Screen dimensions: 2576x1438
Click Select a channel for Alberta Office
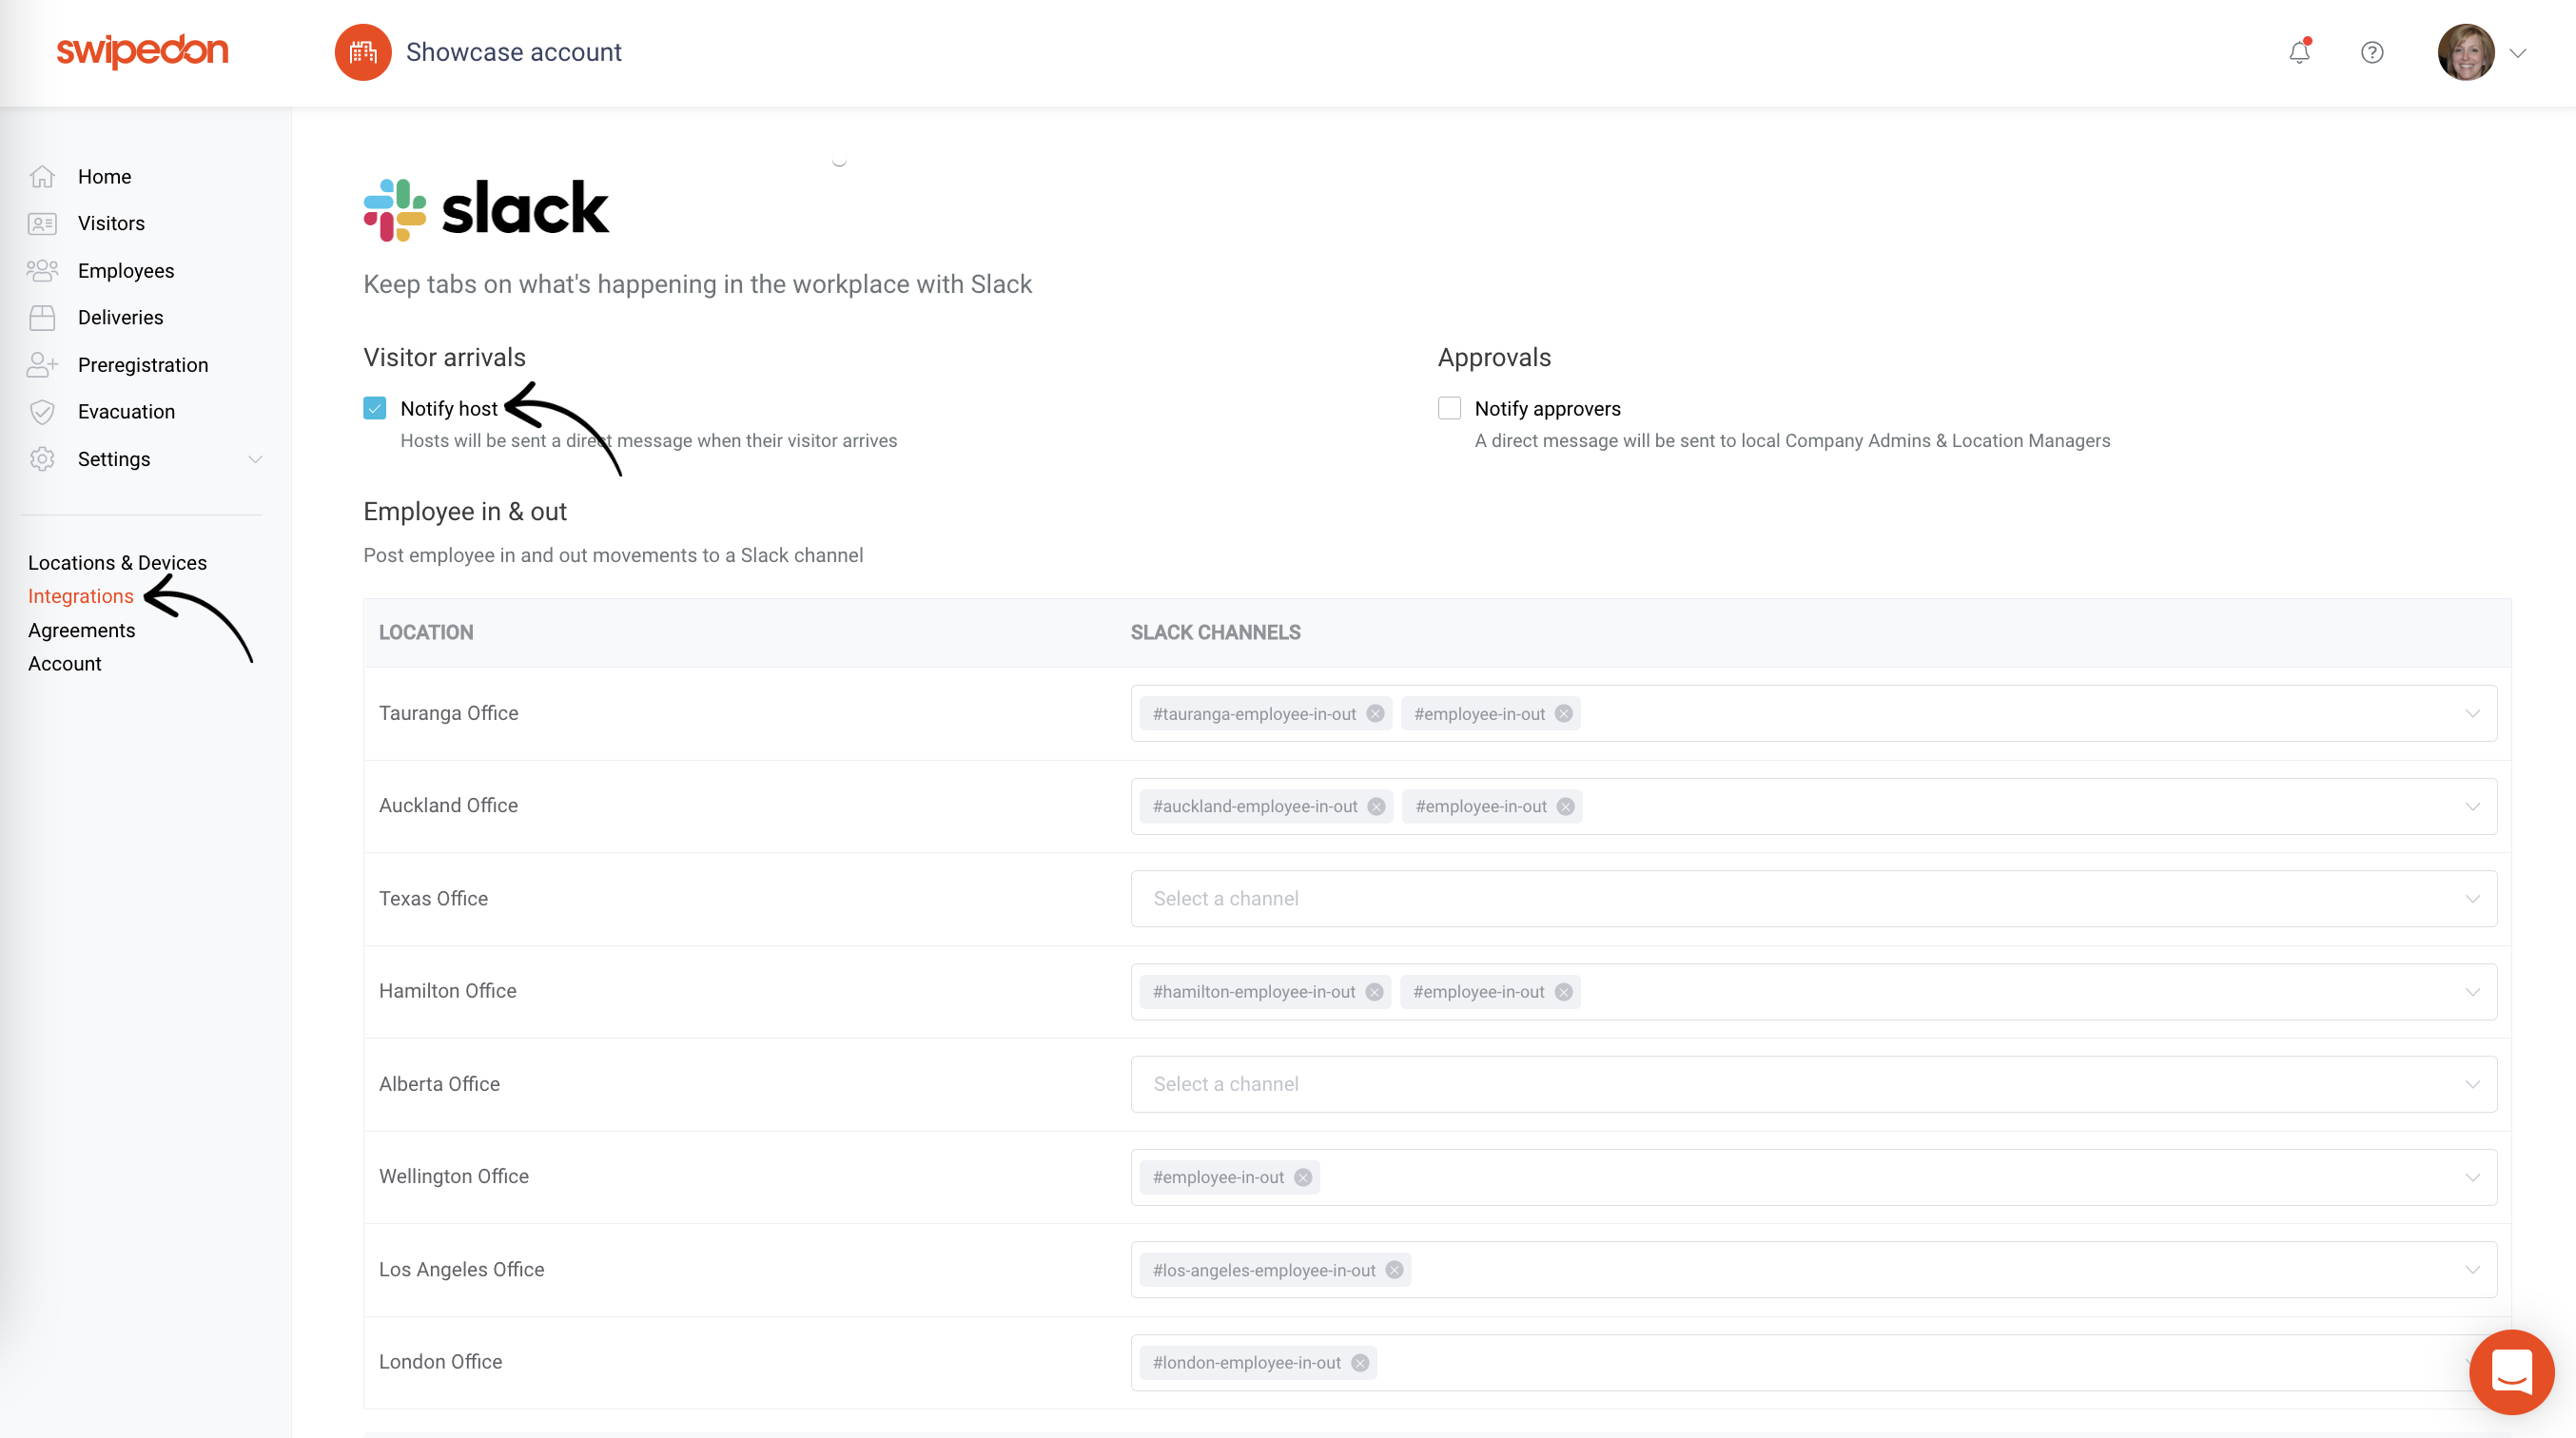pos(1813,1084)
